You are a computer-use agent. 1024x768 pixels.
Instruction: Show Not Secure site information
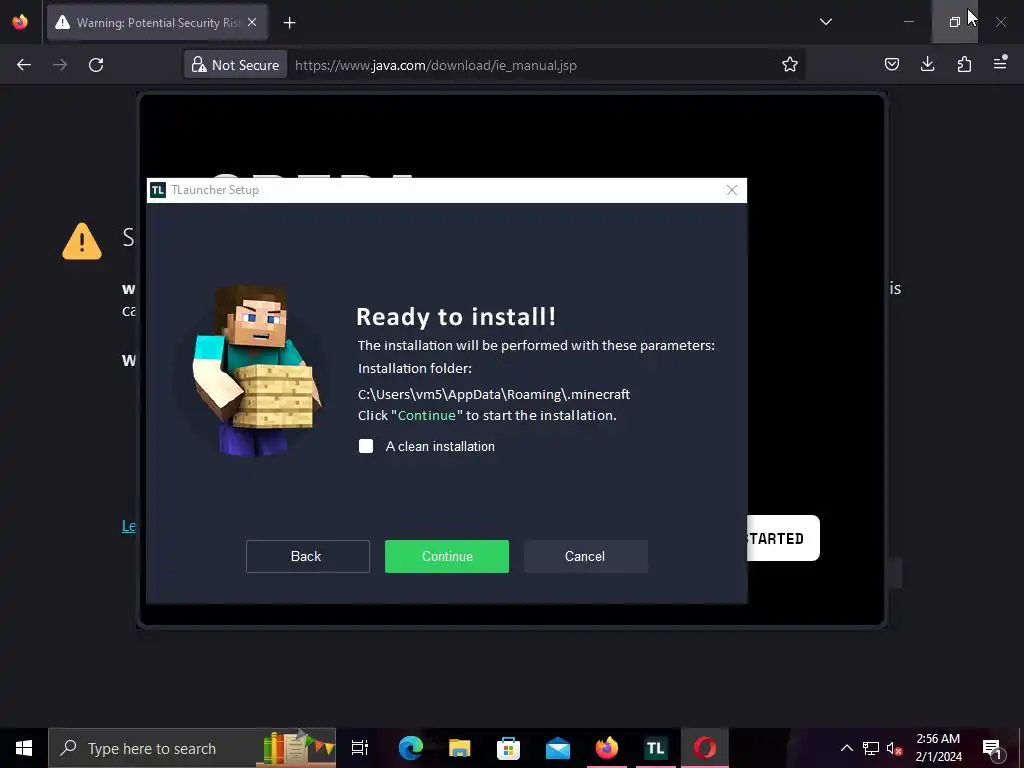(x=235, y=65)
